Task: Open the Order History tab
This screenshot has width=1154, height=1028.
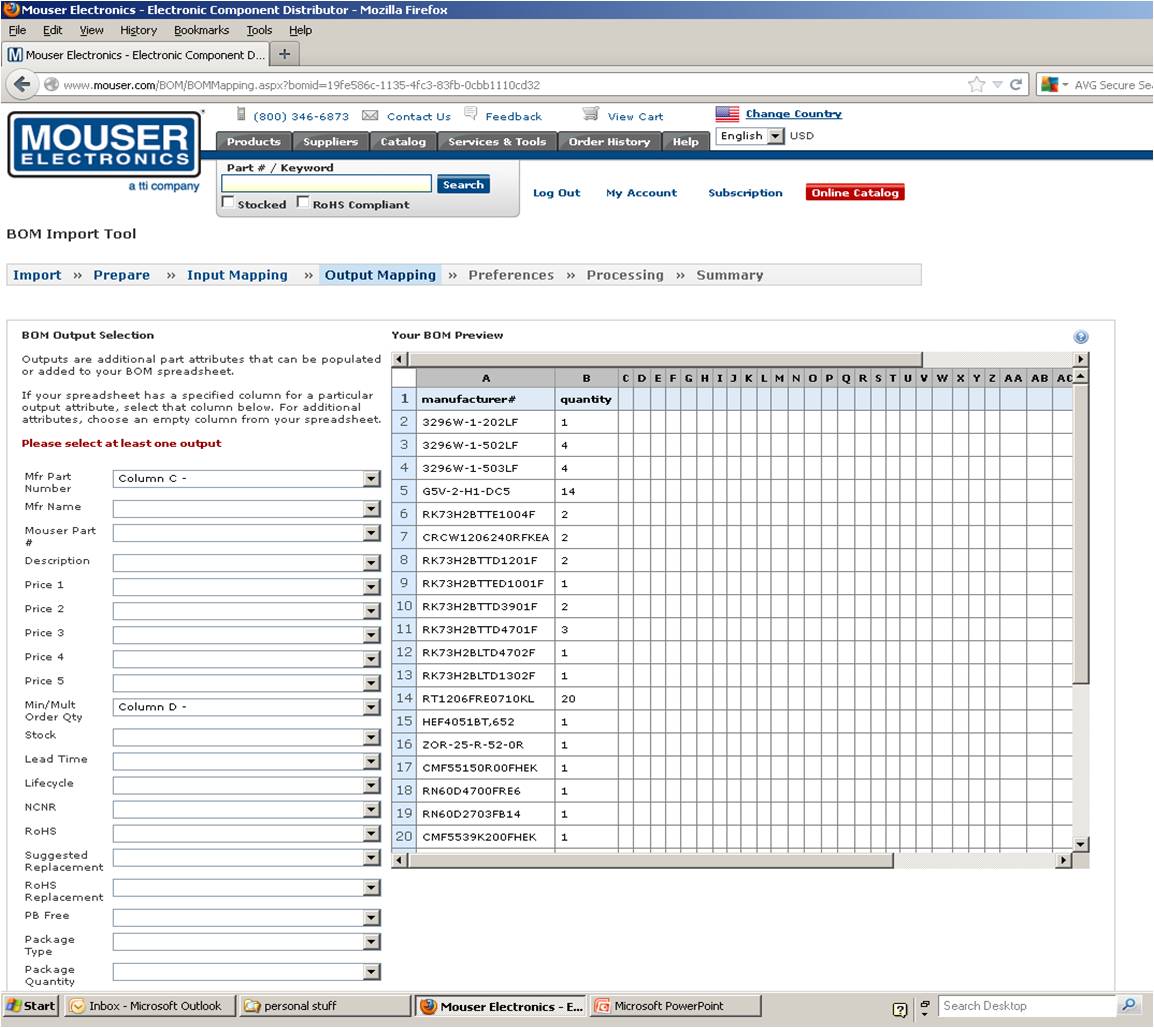Action: click(x=609, y=141)
